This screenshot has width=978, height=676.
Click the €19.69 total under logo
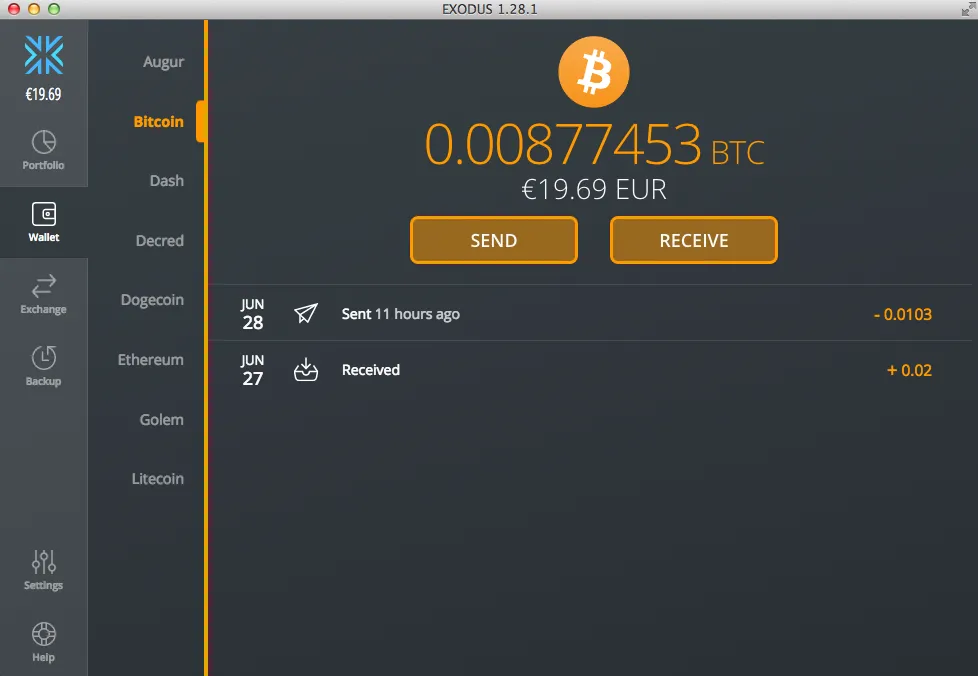click(x=44, y=94)
